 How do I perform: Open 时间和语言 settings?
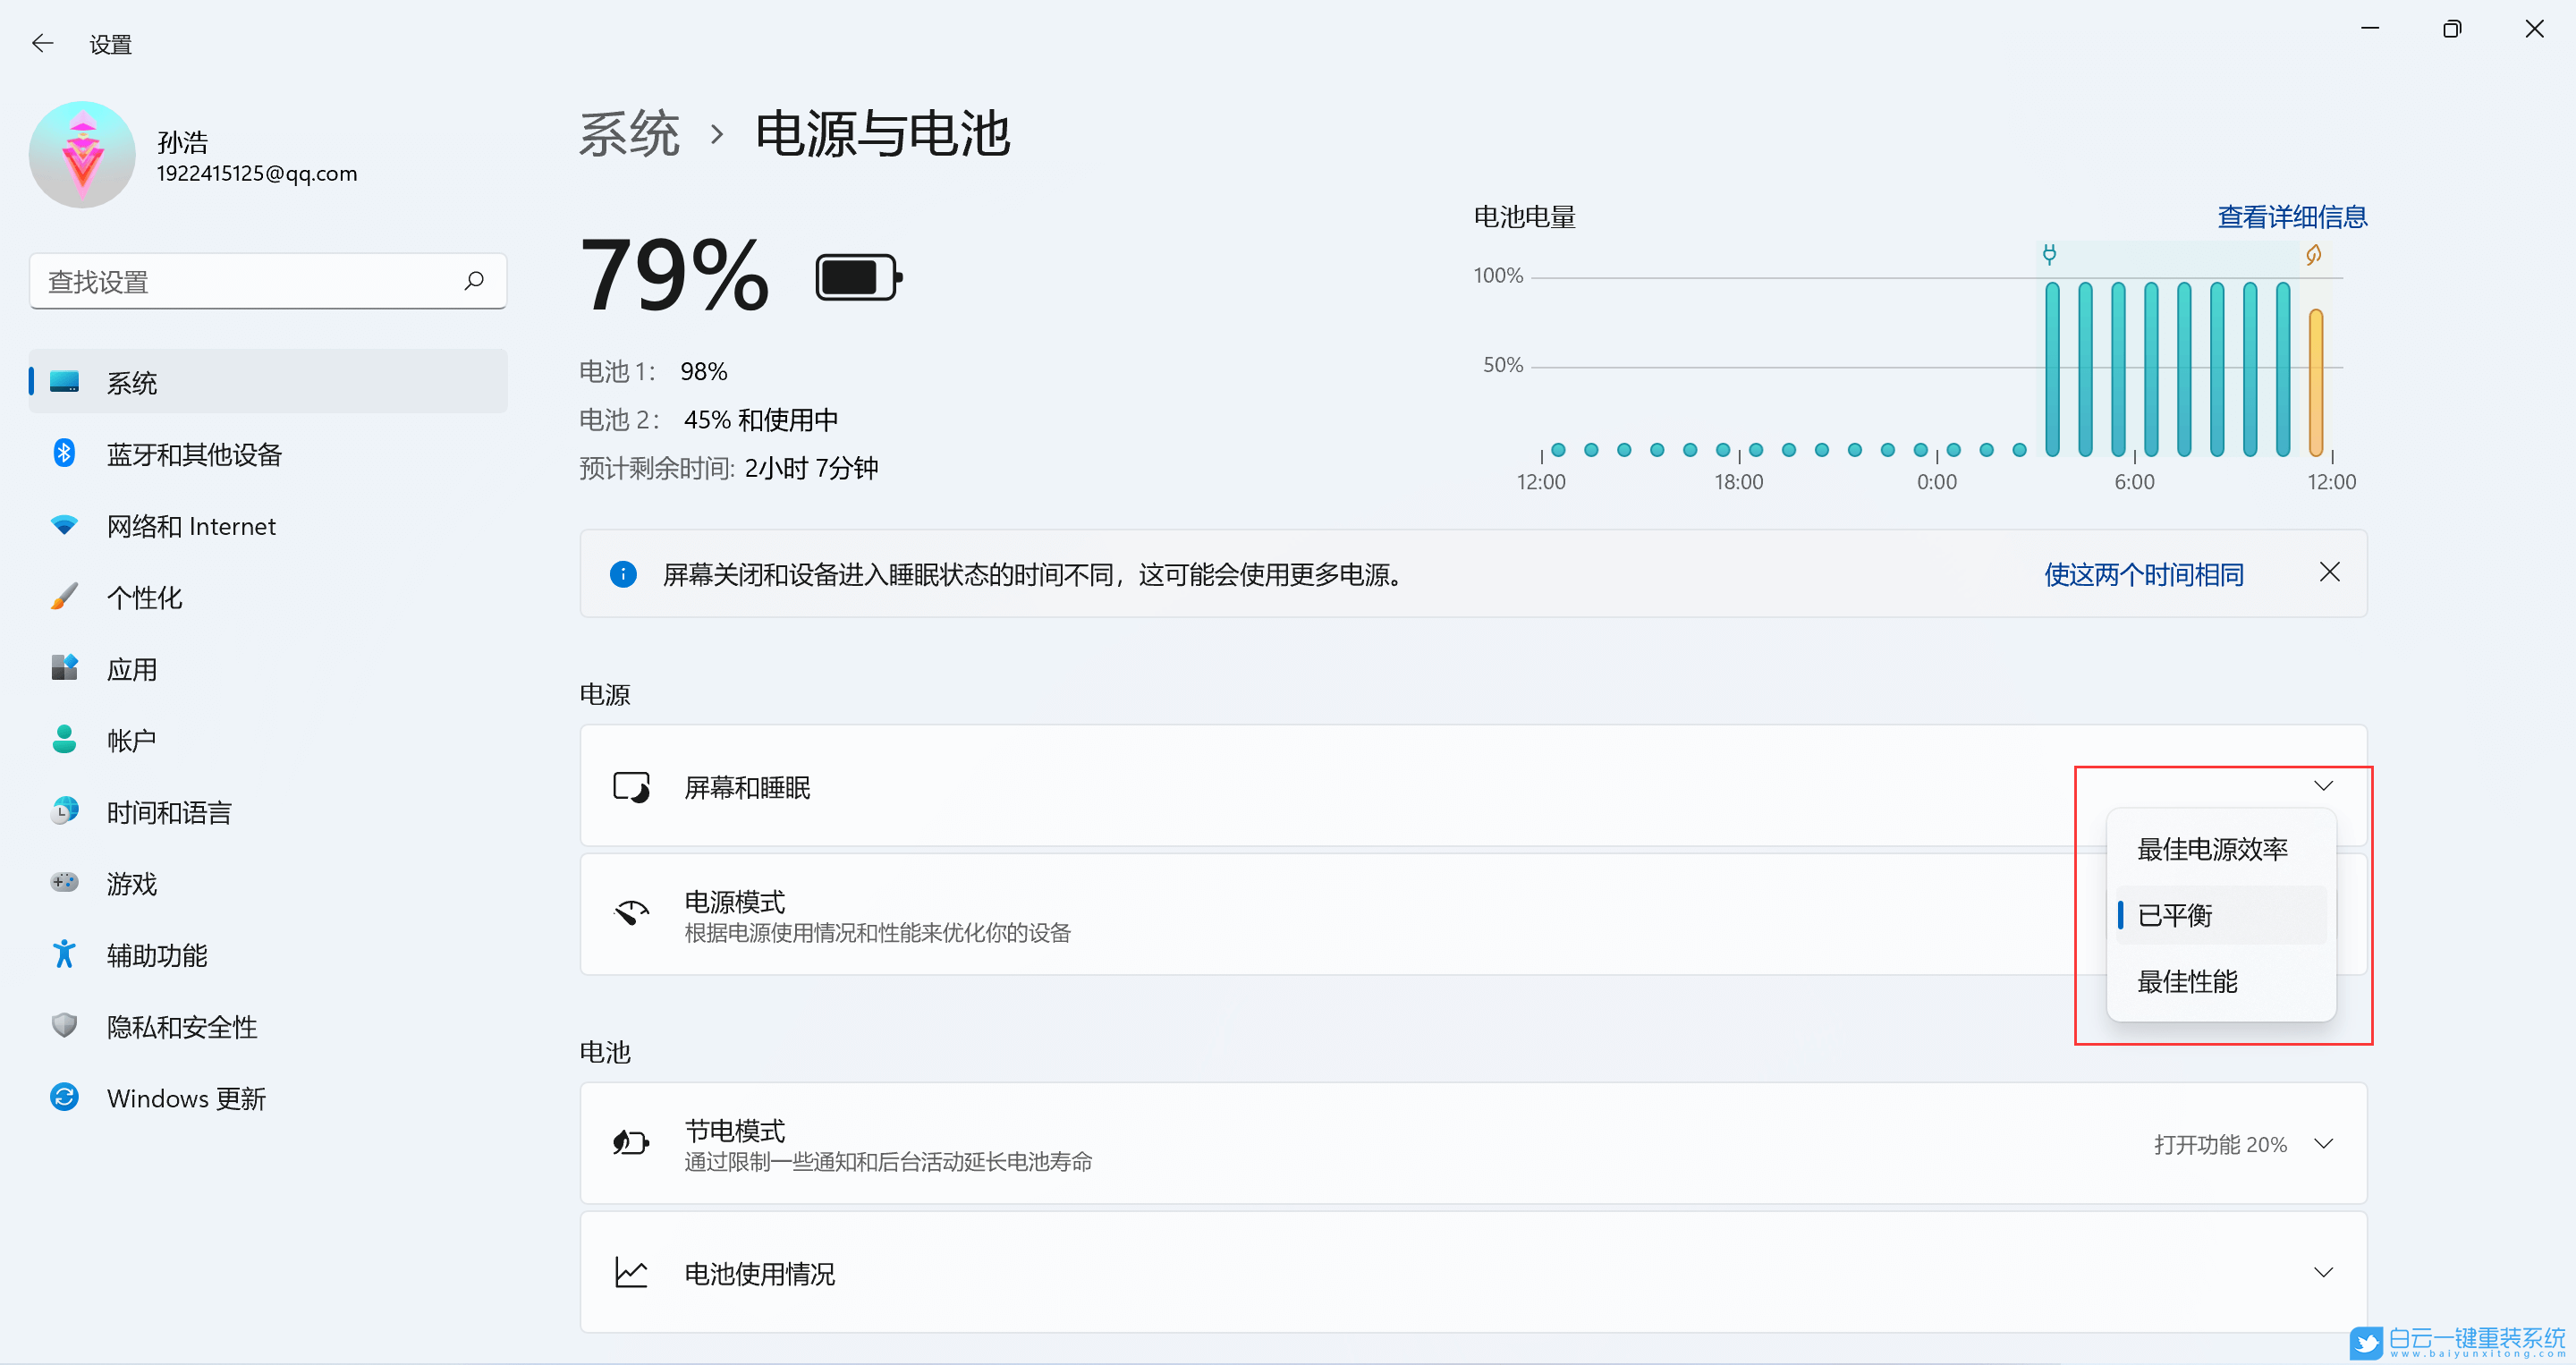(x=168, y=811)
